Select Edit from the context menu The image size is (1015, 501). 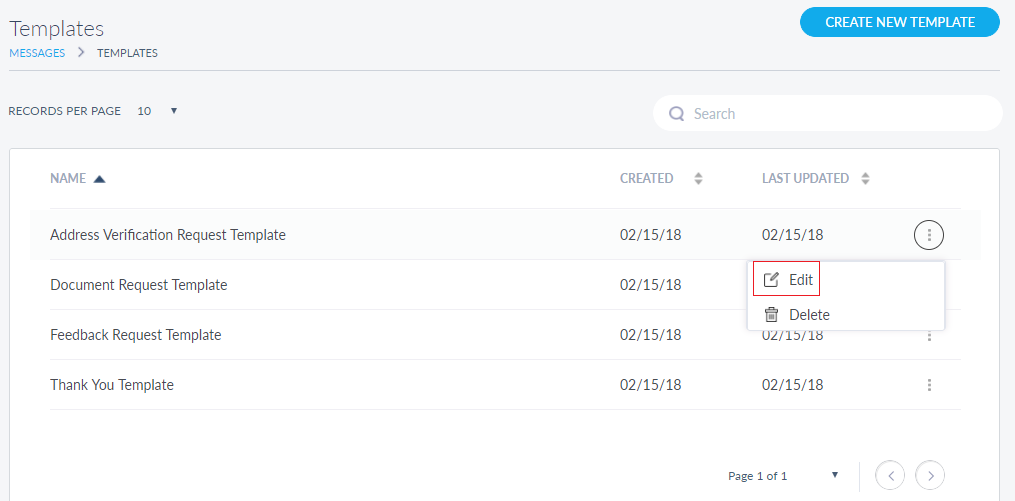787,280
